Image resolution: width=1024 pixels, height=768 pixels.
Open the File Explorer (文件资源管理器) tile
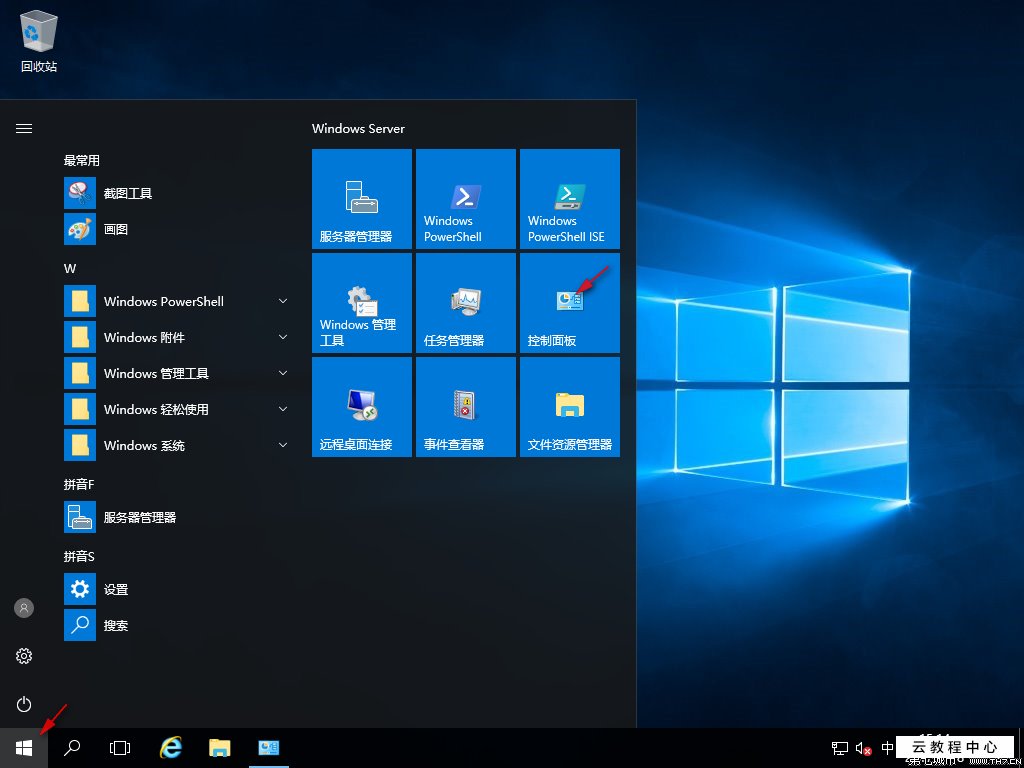tap(569, 407)
